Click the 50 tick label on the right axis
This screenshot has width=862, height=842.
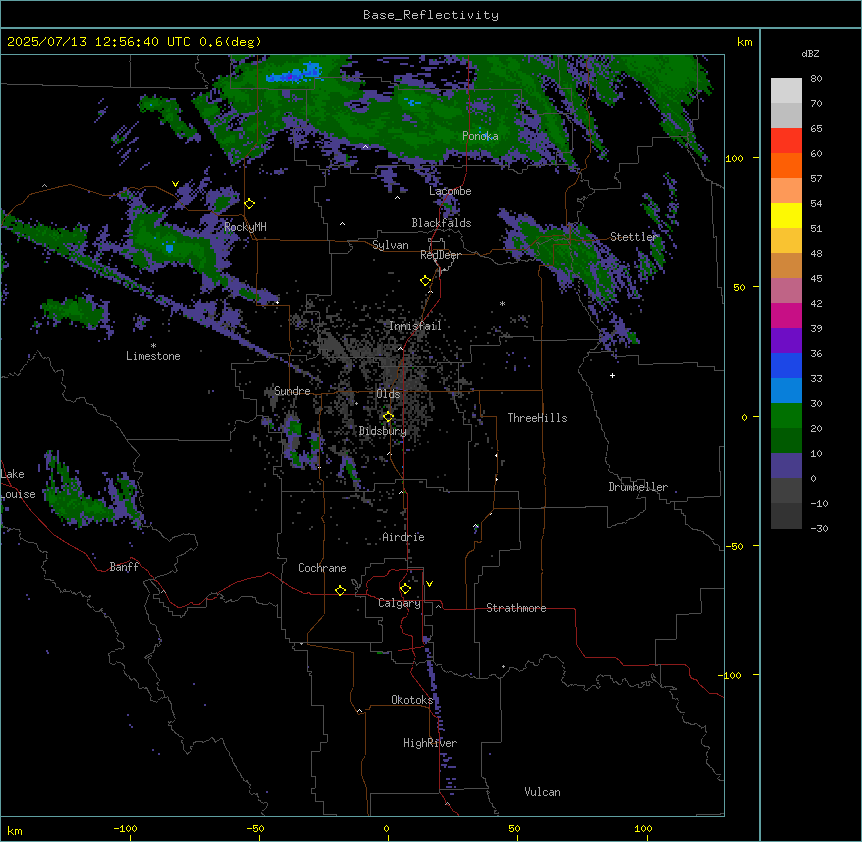pos(739,287)
